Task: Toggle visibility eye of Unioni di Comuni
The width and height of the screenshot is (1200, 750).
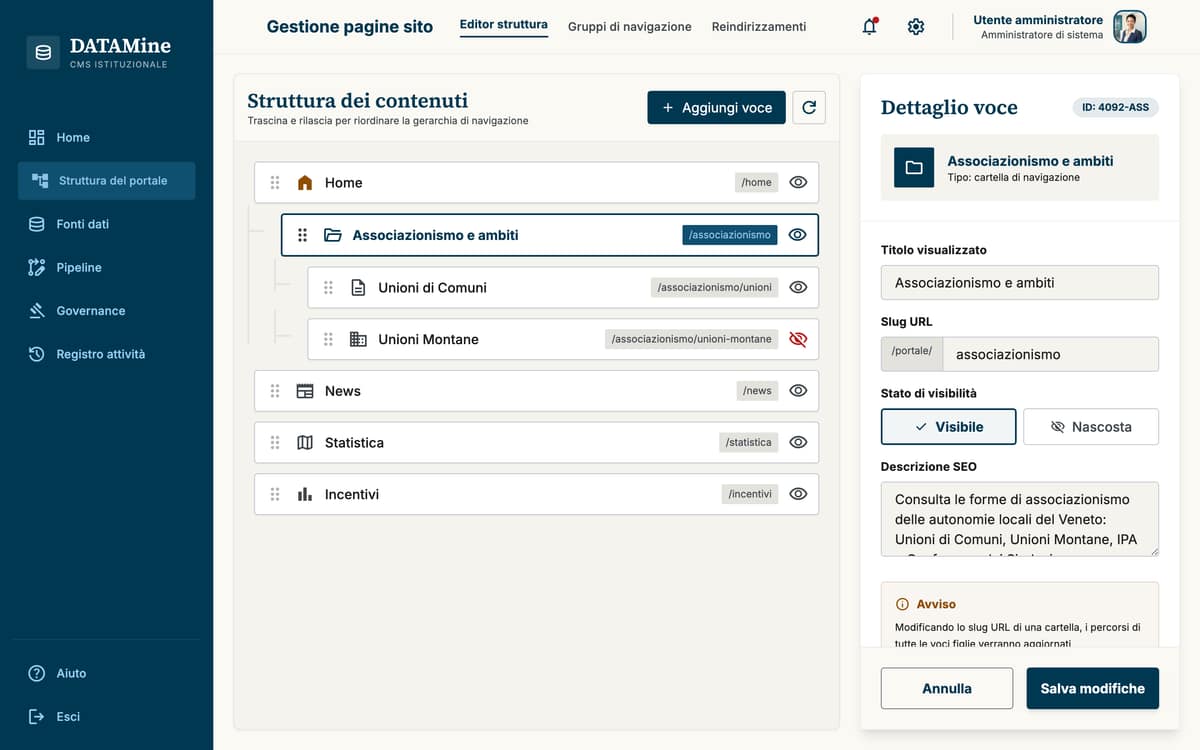Action: 798,287
